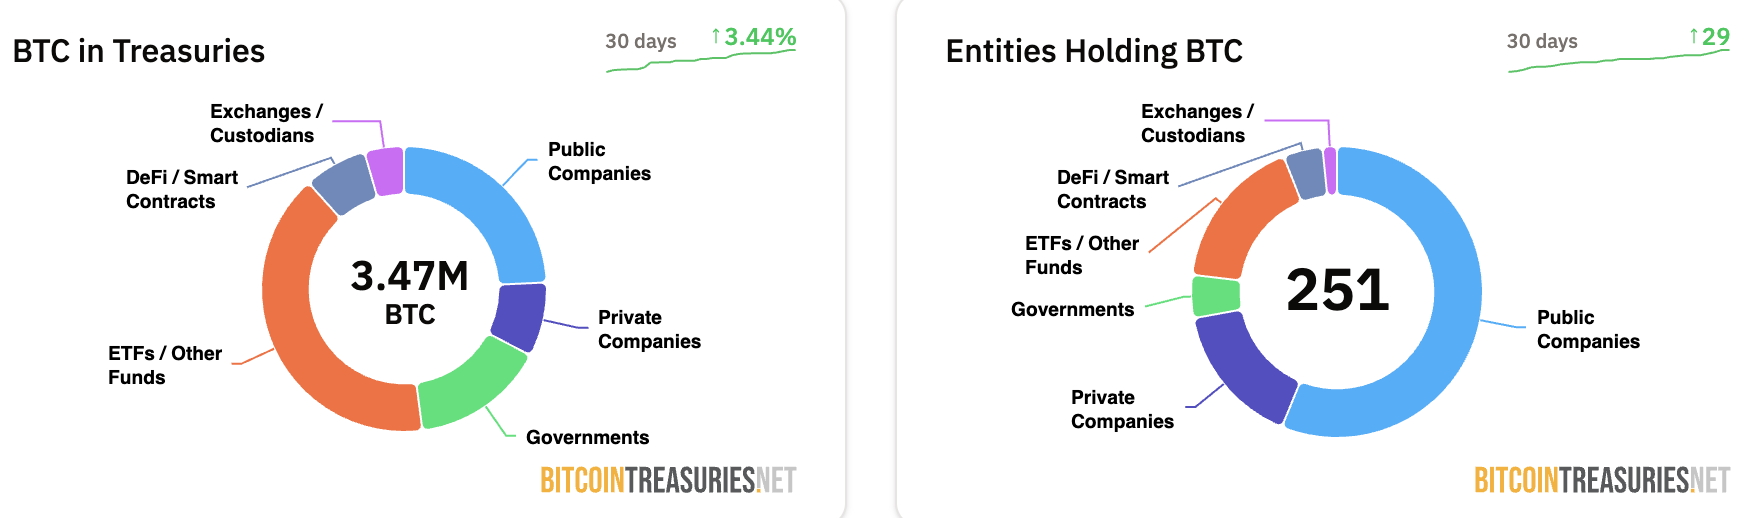Viewport: 1760px width, 518px height.
Task: Select the slate DeFi / Smart Contracts slice on left
Action: [x=344, y=185]
